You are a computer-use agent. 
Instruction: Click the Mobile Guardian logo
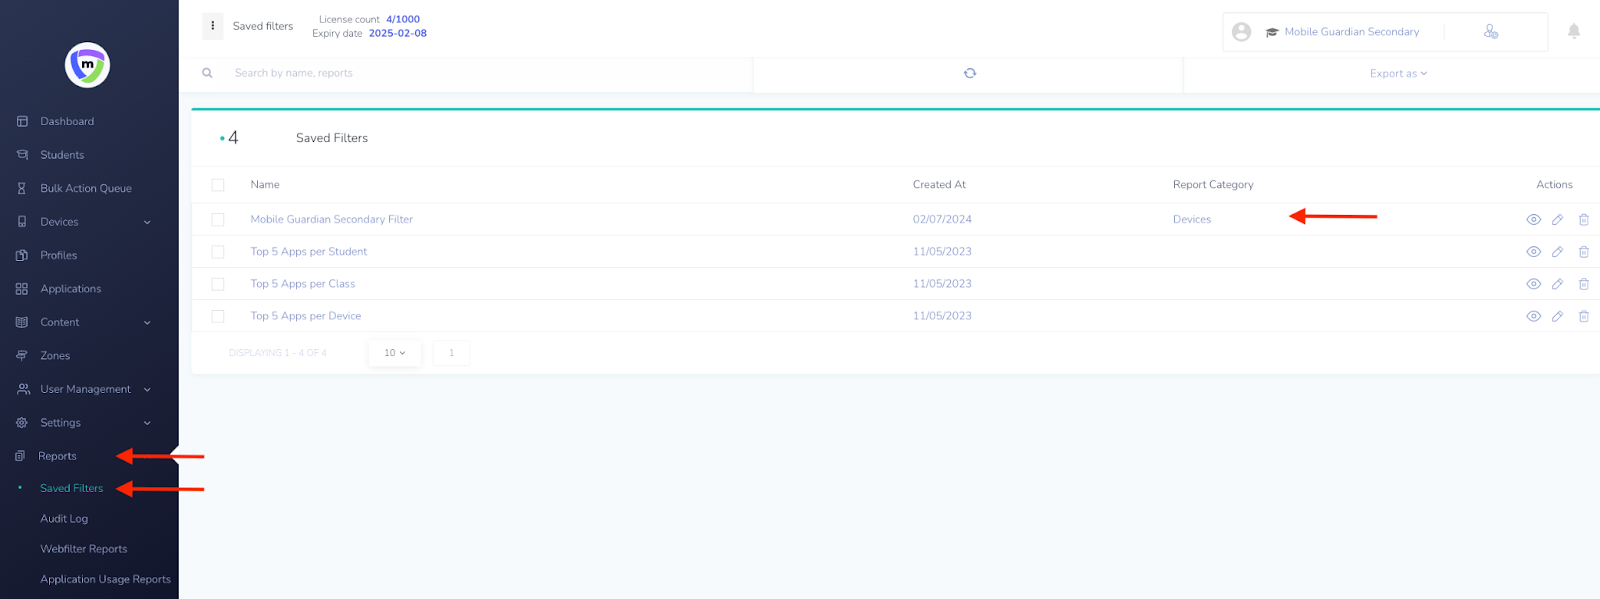(87, 65)
